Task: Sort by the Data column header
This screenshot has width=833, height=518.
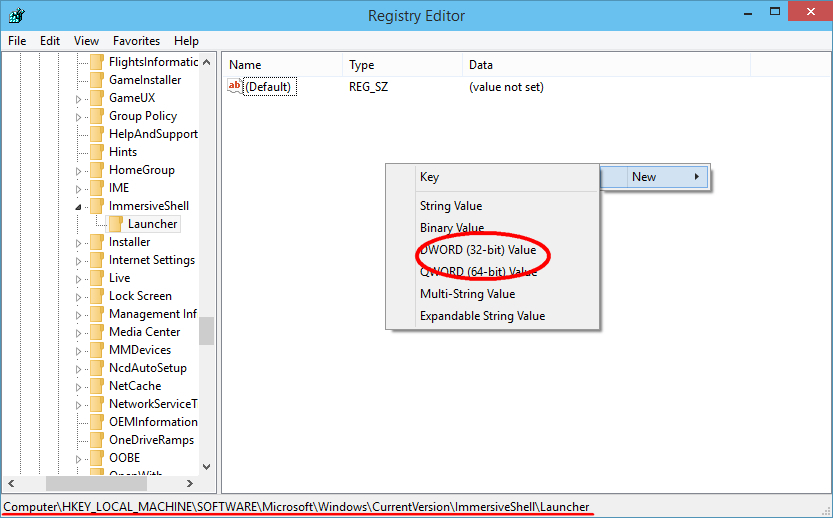Action: click(607, 65)
